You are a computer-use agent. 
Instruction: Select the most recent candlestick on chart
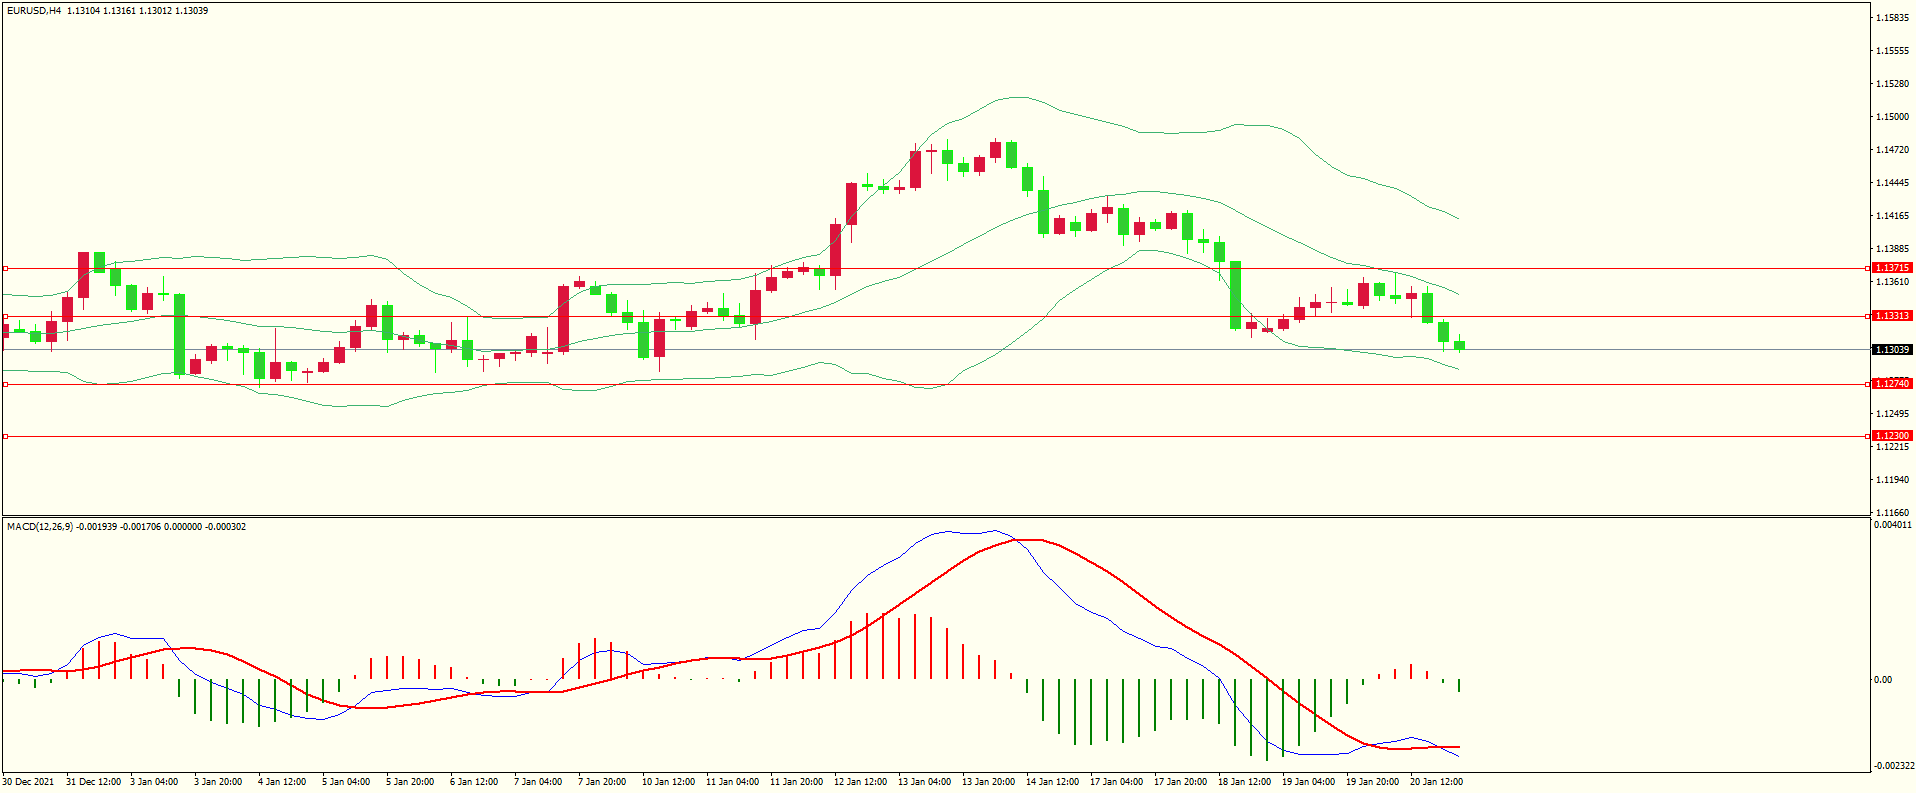tap(1459, 345)
